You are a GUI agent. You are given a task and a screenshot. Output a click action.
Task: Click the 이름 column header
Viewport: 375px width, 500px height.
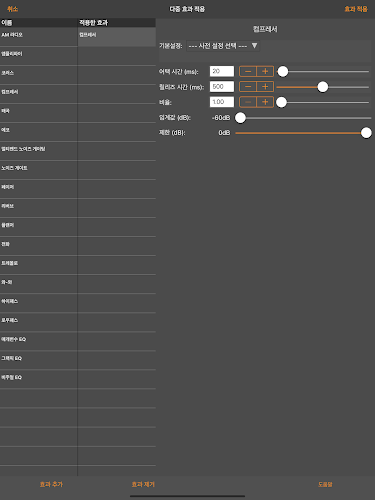coord(39,23)
